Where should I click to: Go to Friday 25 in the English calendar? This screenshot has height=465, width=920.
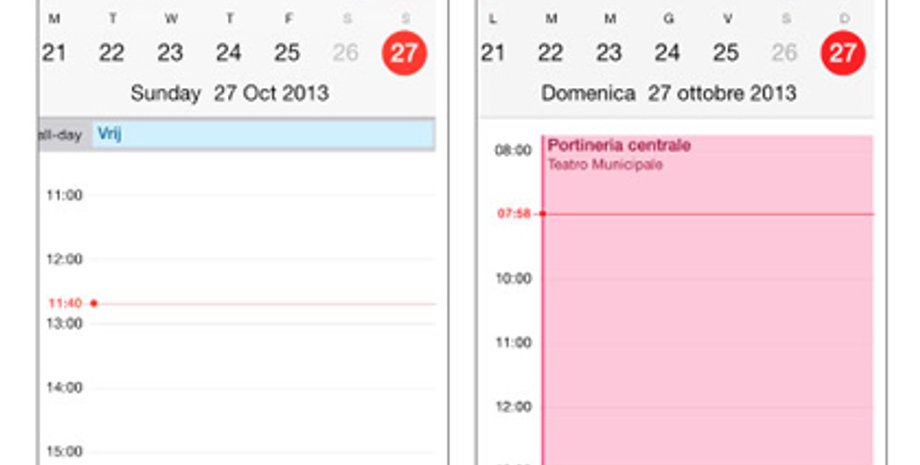pos(287,53)
